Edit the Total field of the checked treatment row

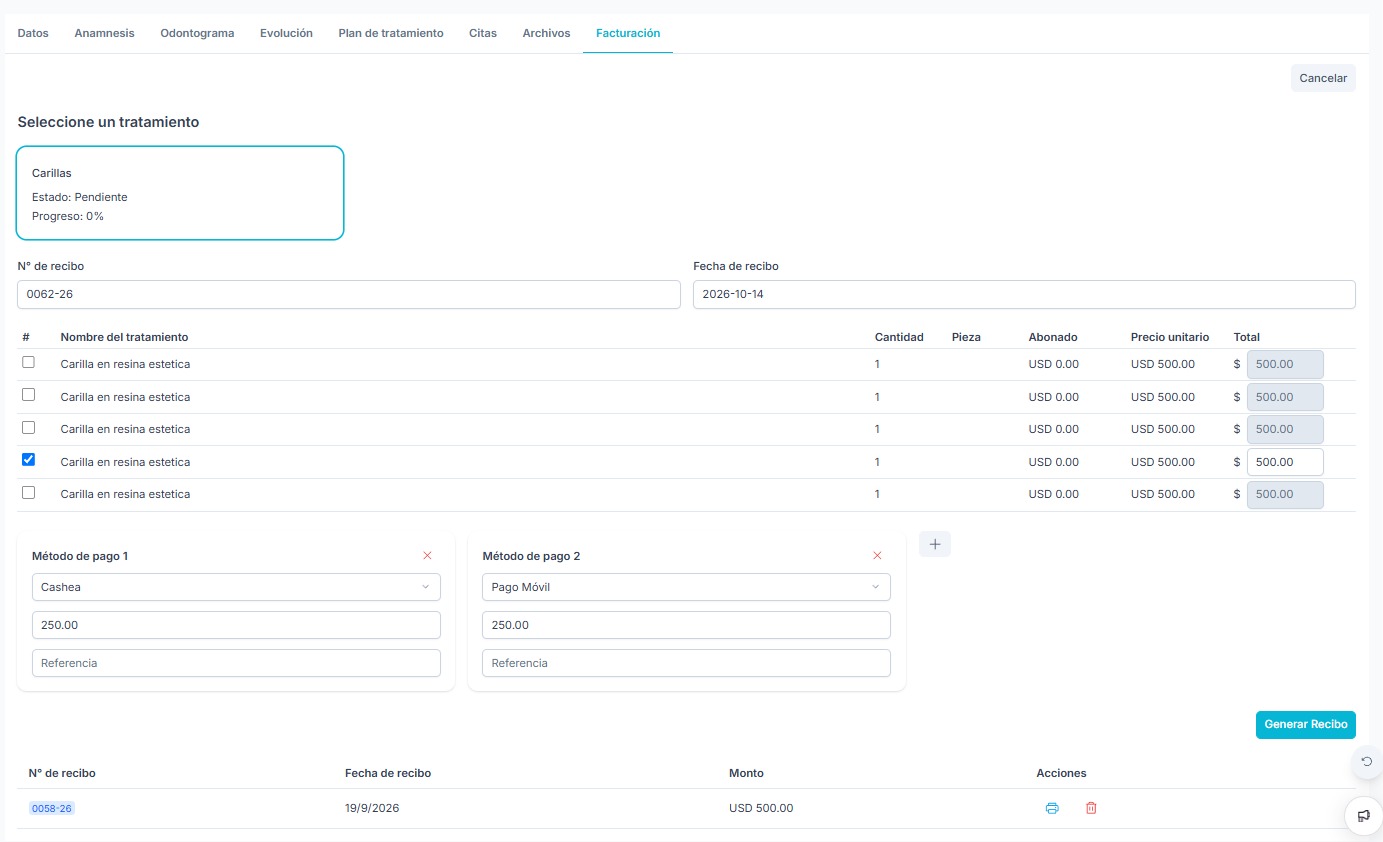[x=1285, y=462]
